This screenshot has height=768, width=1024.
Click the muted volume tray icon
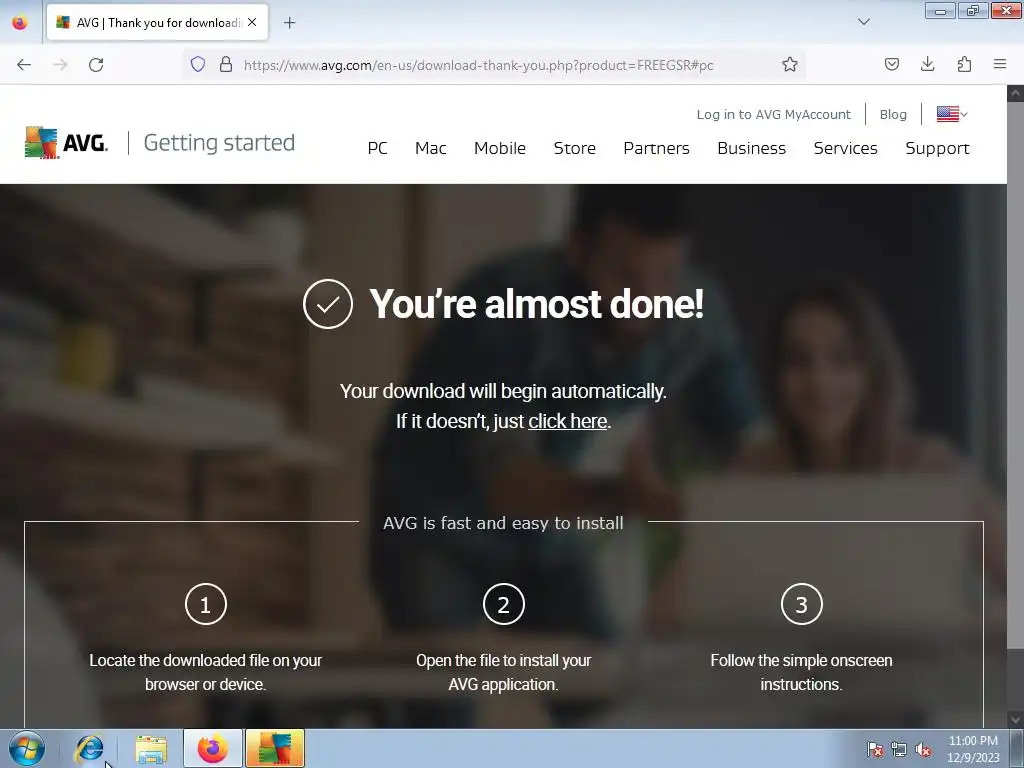pos(923,749)
